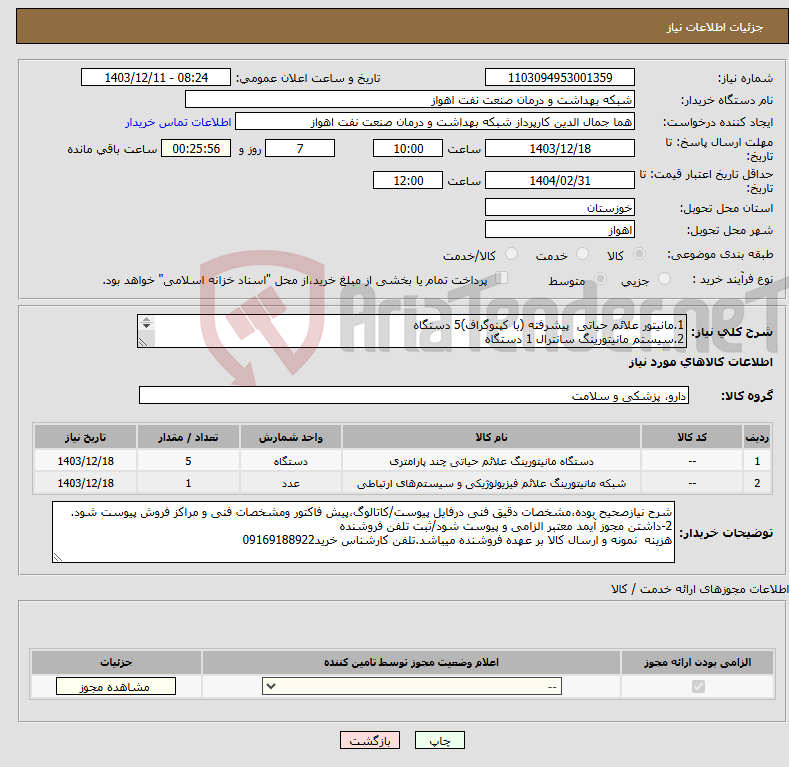The image size is (789, 767).
Task: Click scroll down arrow in شرح کلی نیاز box
Action: tap(146, 326)
